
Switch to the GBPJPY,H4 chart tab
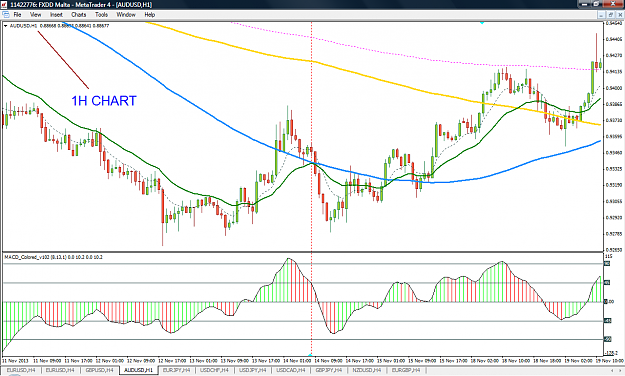329,370
